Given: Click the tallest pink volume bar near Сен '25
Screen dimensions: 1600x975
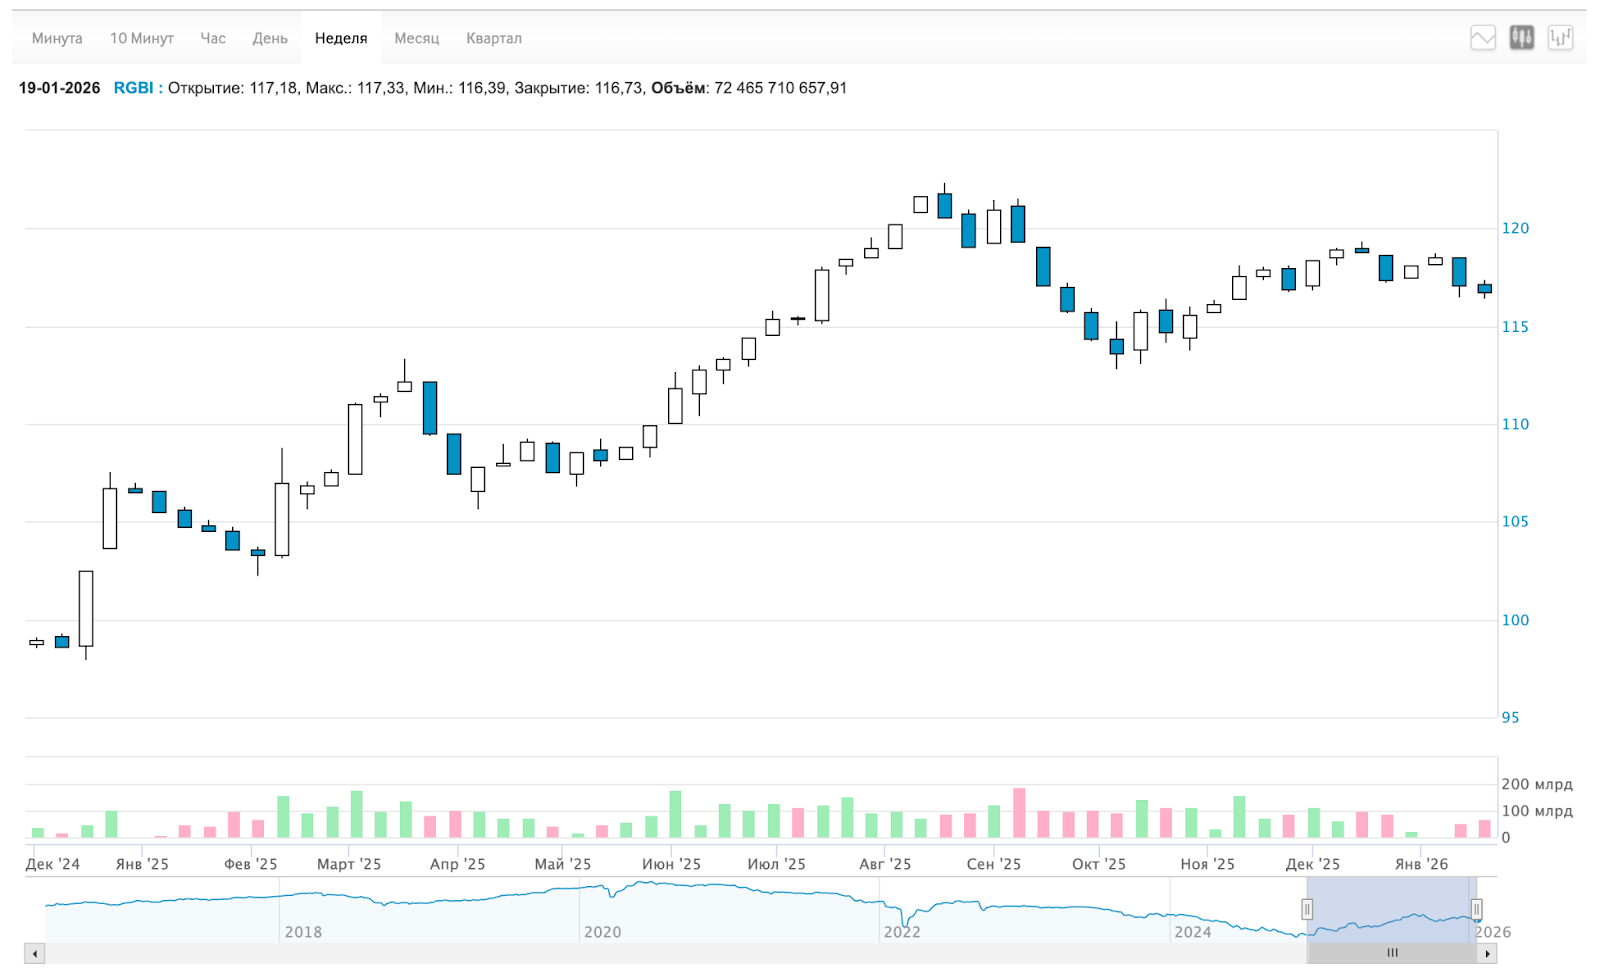Looking at the screenshot, I should pyautogui.click(x=1019, y=813).
